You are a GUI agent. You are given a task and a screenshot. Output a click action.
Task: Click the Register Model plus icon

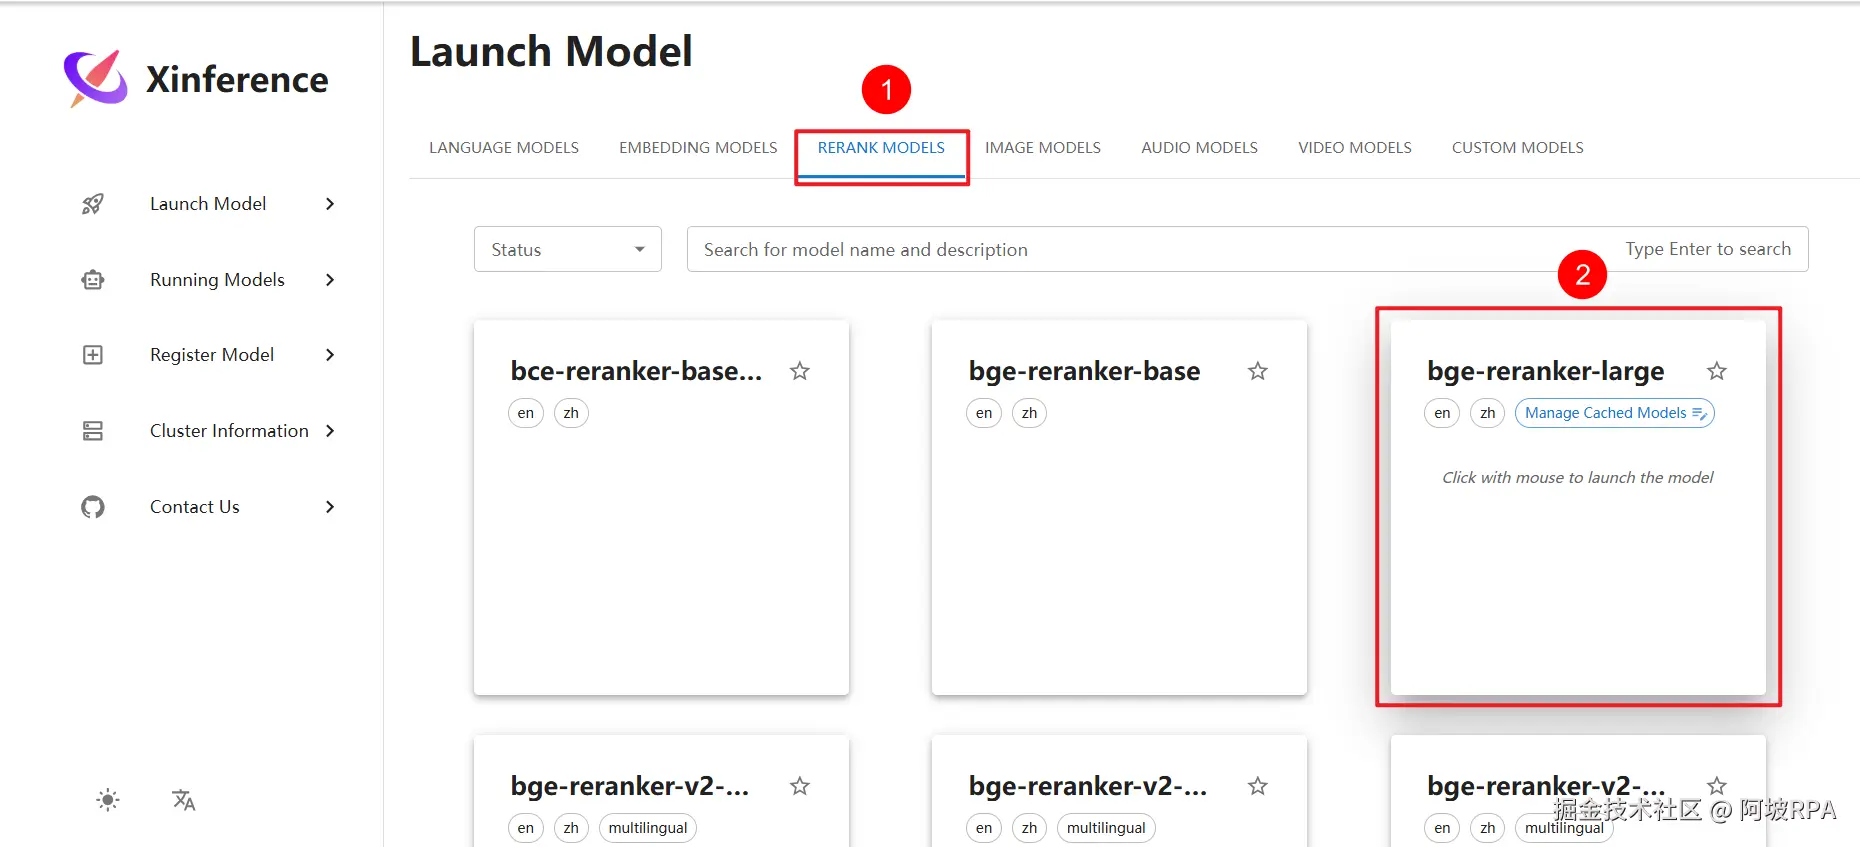coord(93,355)
